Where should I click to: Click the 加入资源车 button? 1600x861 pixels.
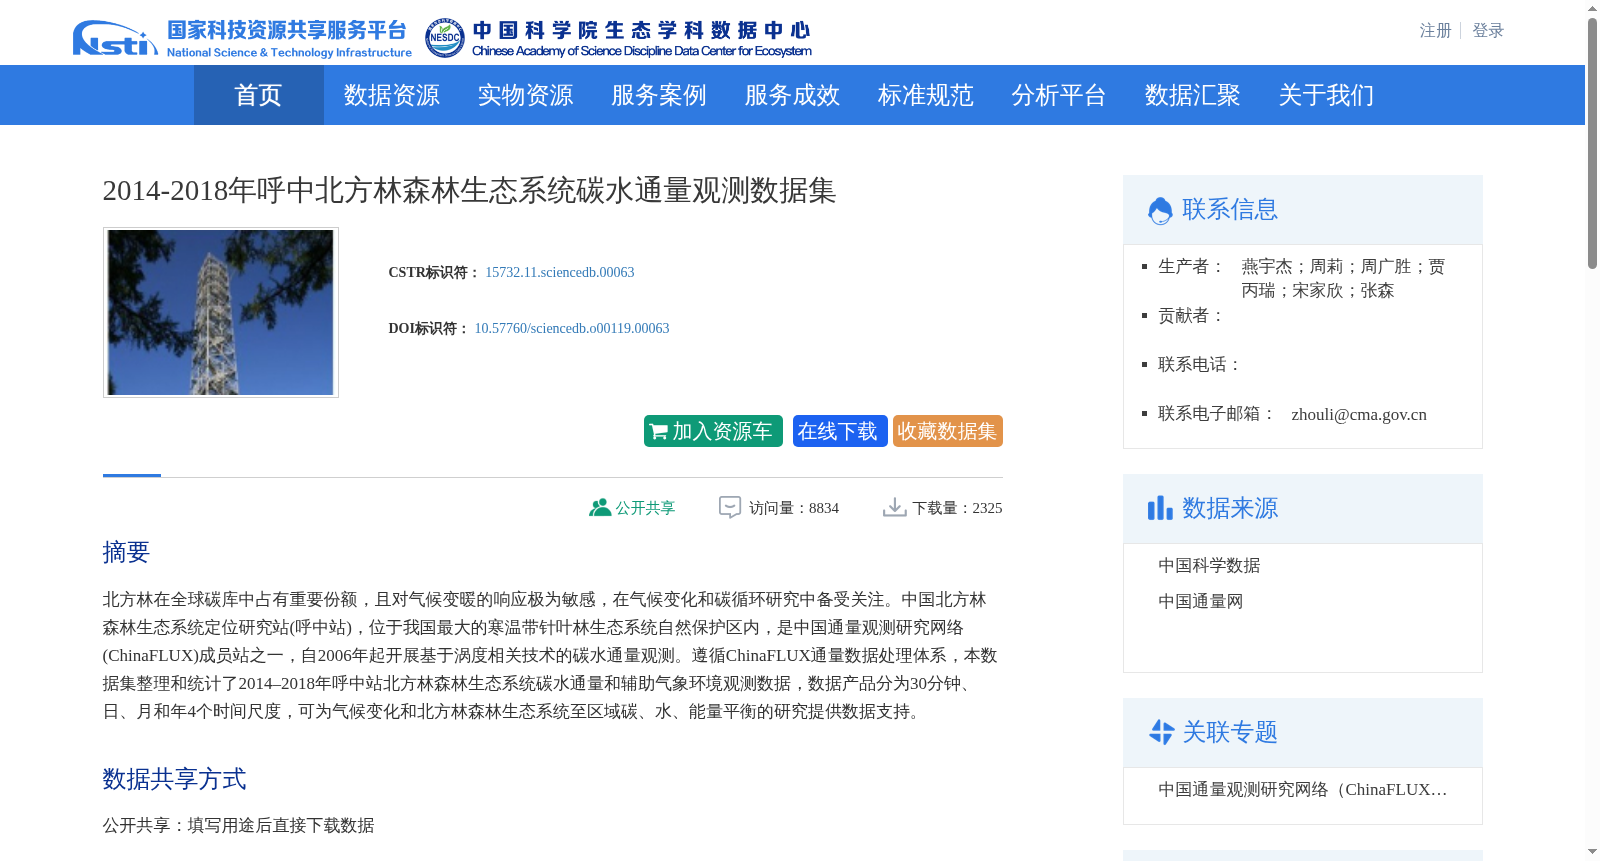713,431
